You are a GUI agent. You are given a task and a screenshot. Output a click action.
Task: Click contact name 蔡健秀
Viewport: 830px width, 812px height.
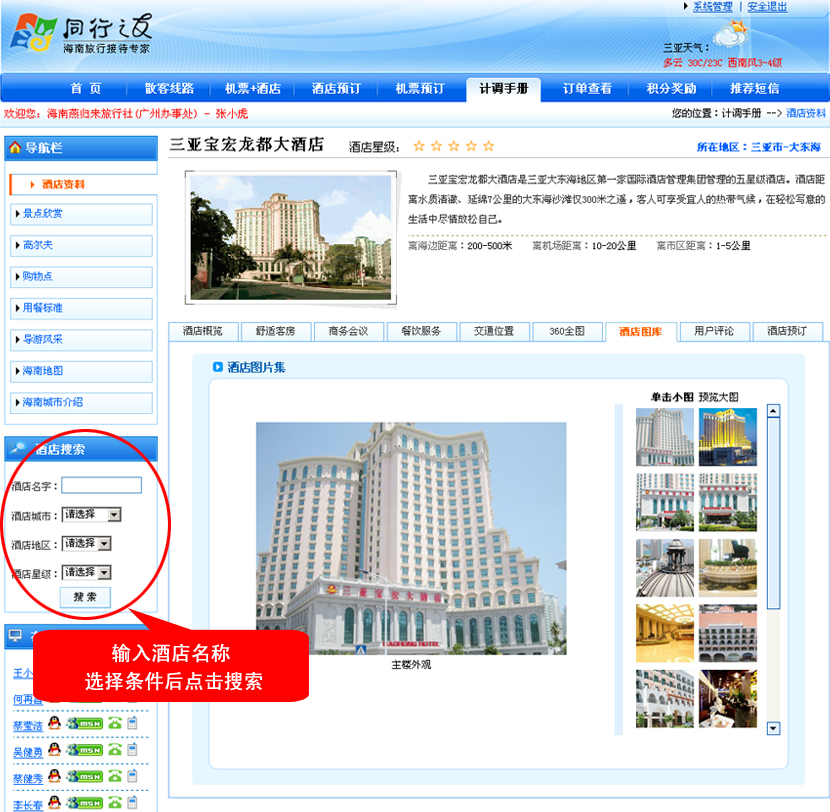point(28,779)
